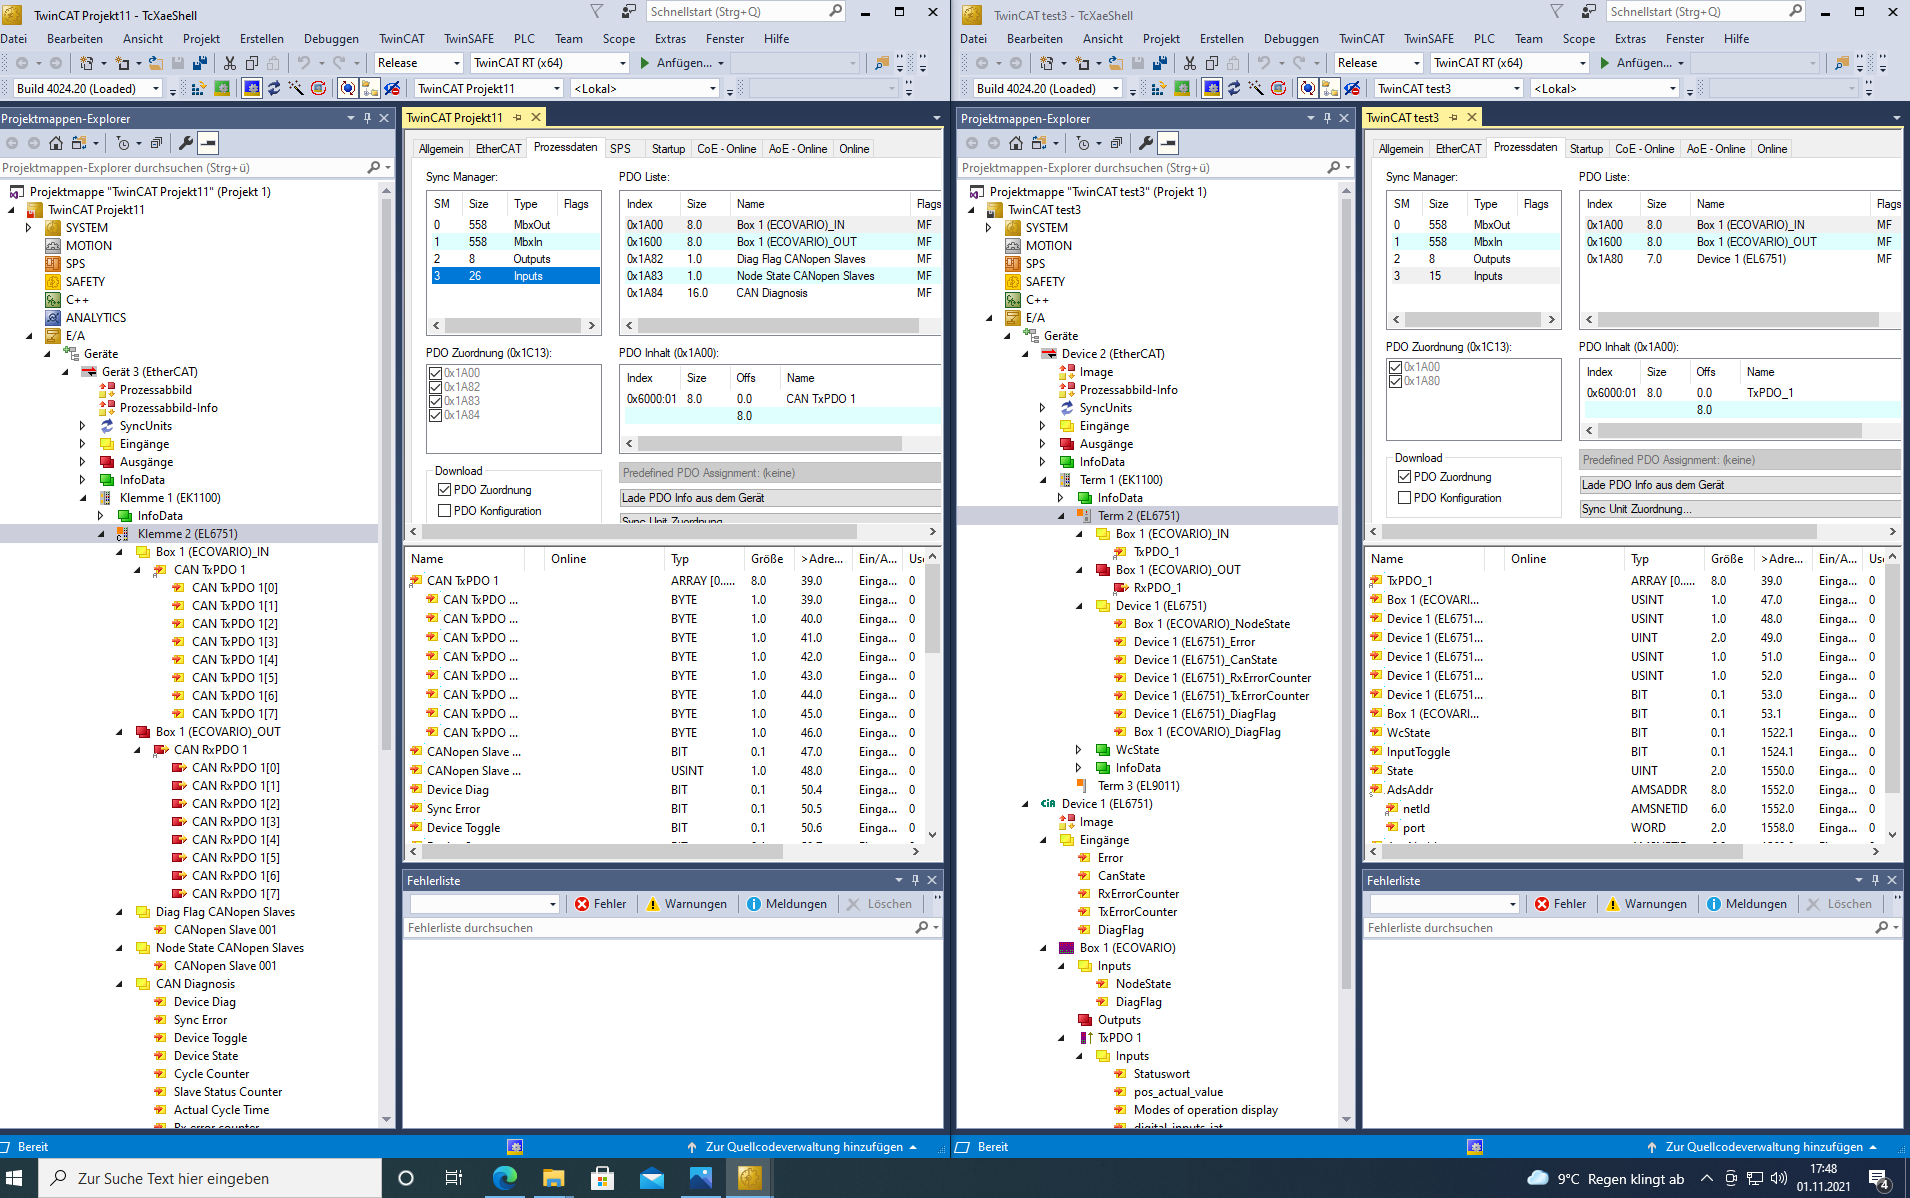Viewport: 1910px width, 1198px height.
Task: Open Fehlerliste filter dropdown in Projekt11
Action: [x=552, y=904]
